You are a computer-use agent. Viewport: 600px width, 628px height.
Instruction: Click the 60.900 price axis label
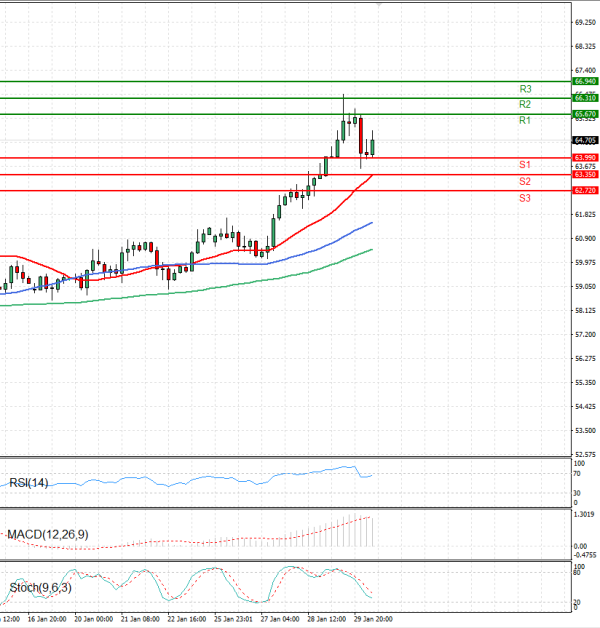click(586, 239)
